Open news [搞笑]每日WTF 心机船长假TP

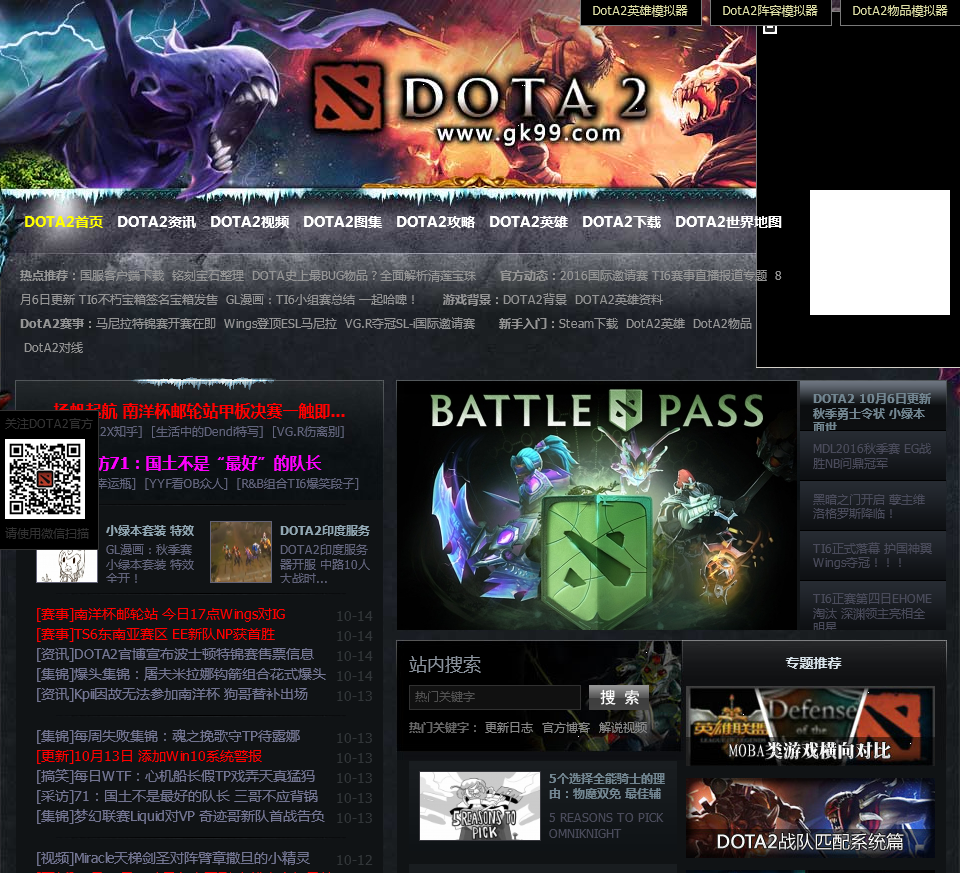pos(176,776)
